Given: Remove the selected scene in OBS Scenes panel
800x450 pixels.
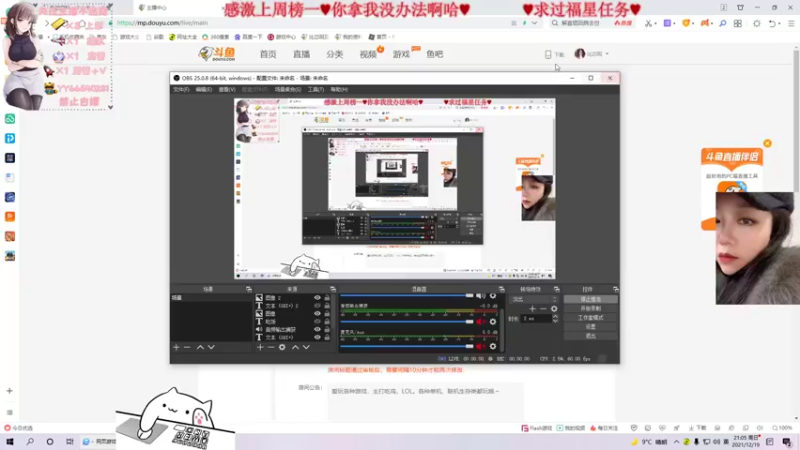Looking at the screenshot, I should pyautogui.click(x=187, y=347).
